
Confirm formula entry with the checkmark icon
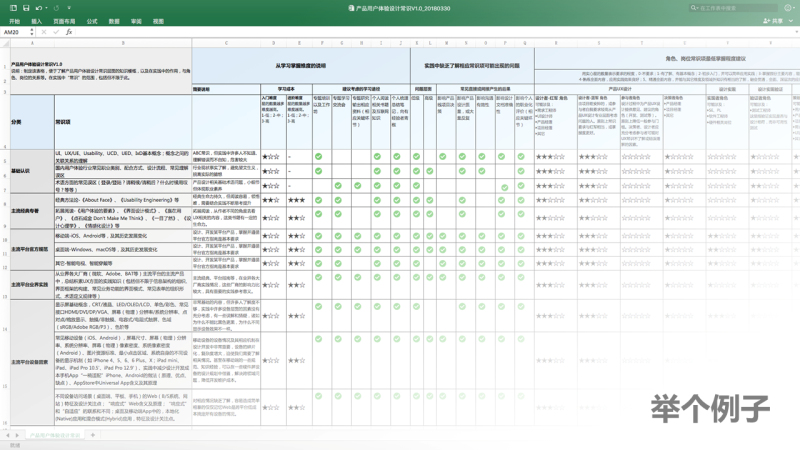tap(56, 32)
